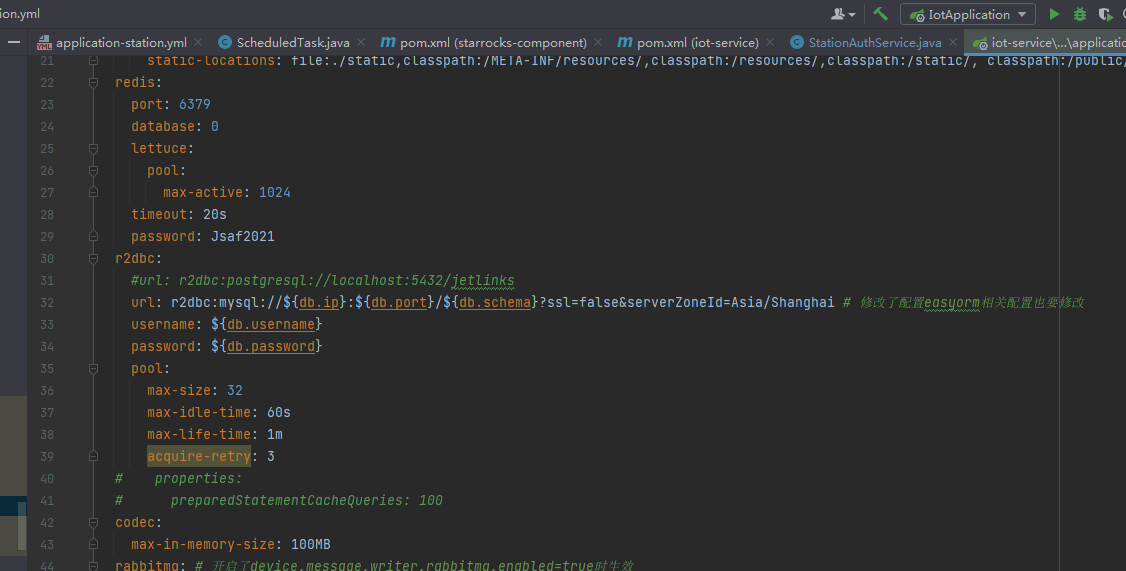Run IotApplication with the green play icon
Viewport: 1126px width, 571px height.
point(1054,14)
